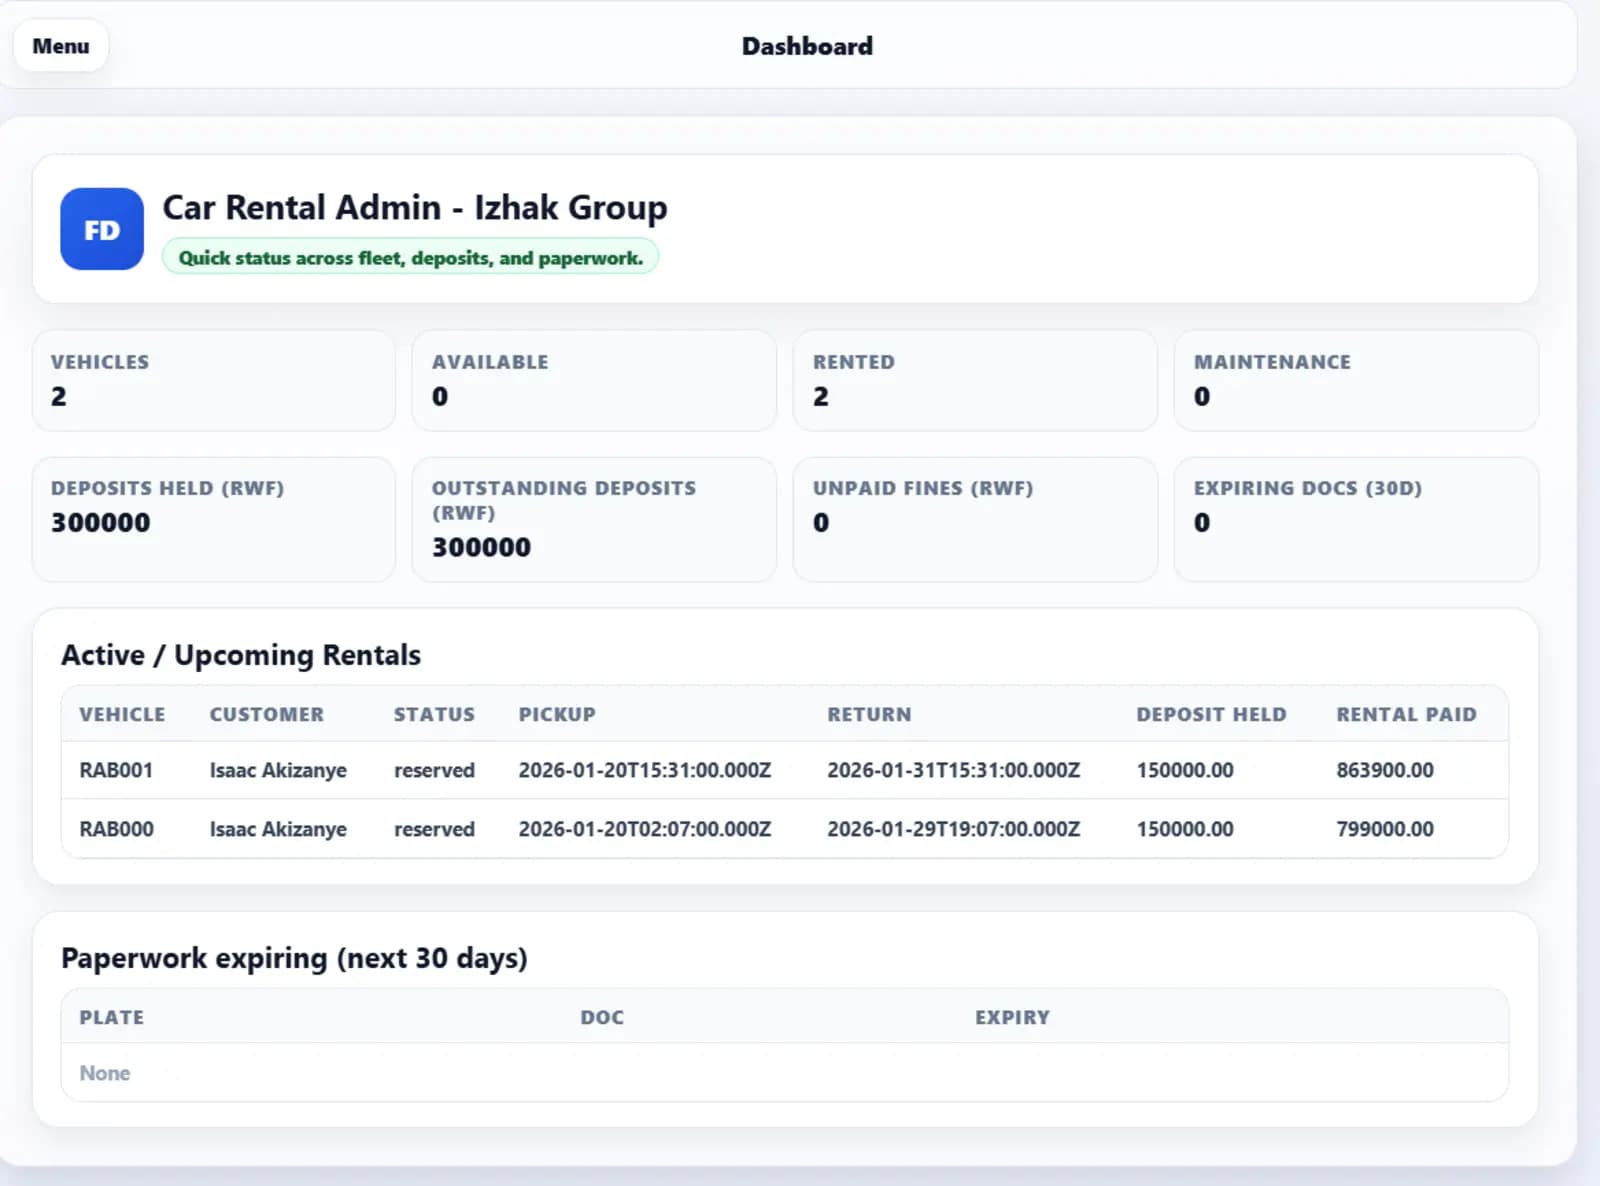This screenshot has width=1600, height=1186.
Task: Click the Deposits Held (RWF) card
Action: click(213, 519)
